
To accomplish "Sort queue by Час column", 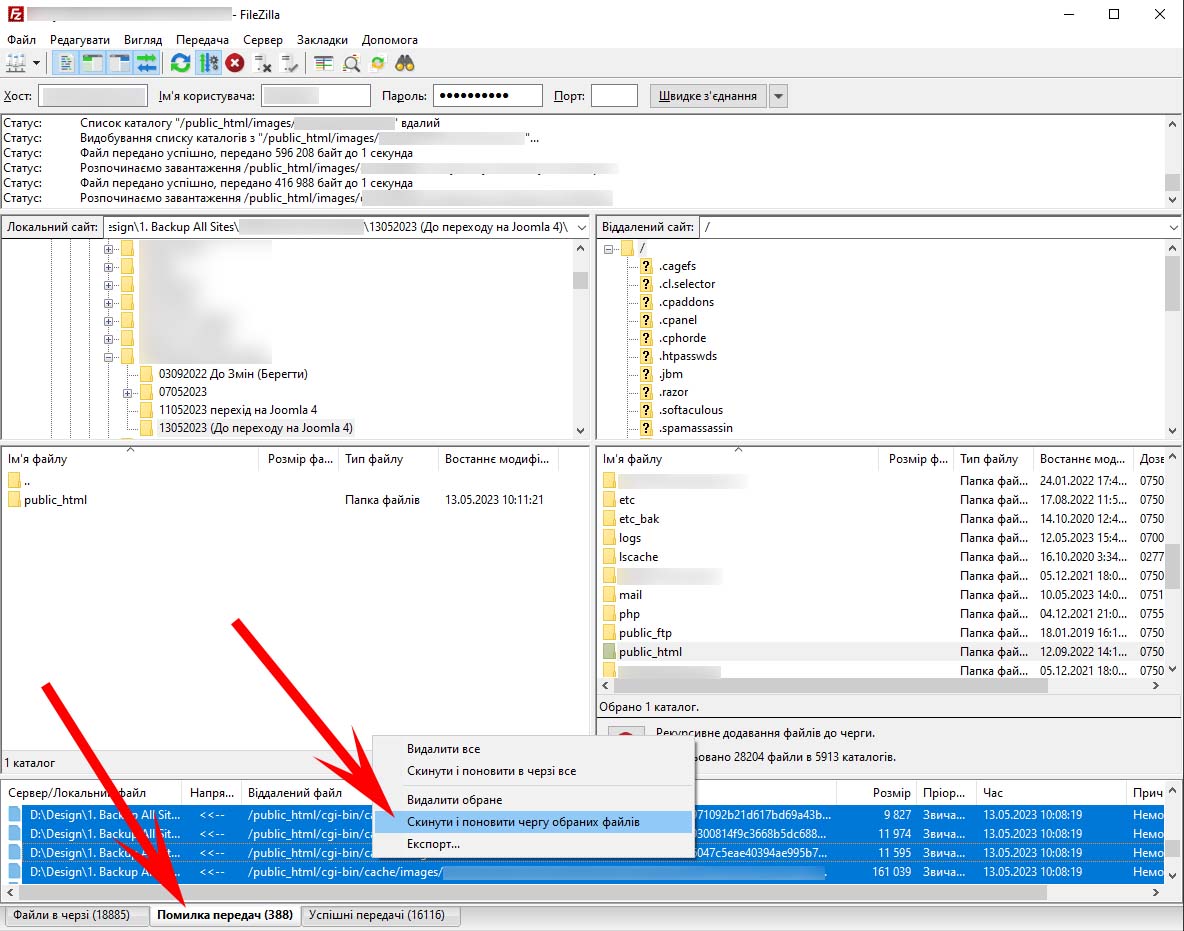I will (1050, 793).
